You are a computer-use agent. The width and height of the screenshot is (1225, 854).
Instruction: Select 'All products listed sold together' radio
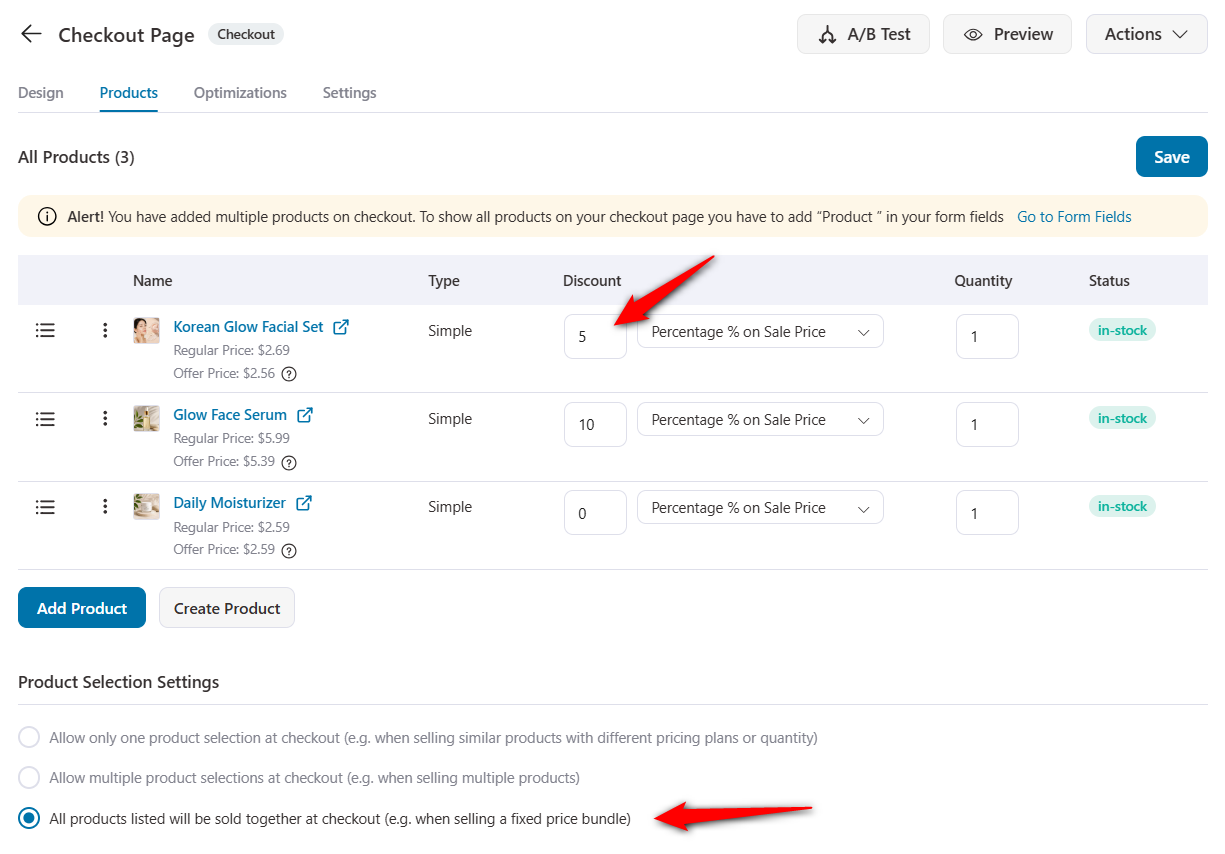click(x=30, y=819)
